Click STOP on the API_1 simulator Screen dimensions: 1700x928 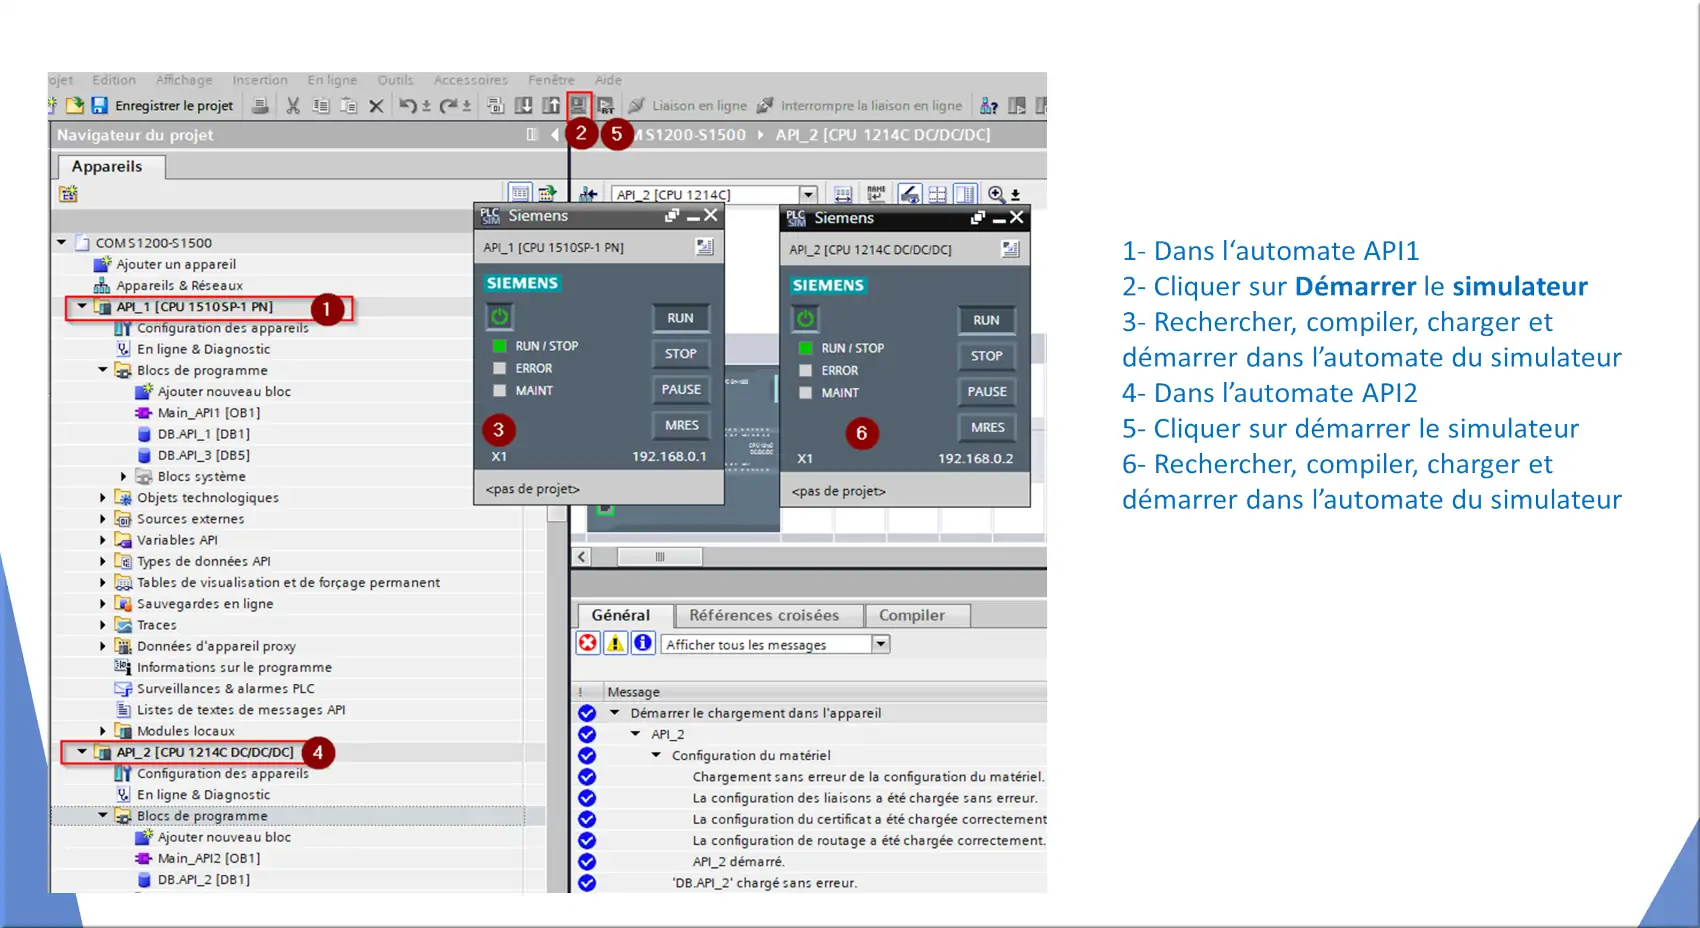[680, 353]
